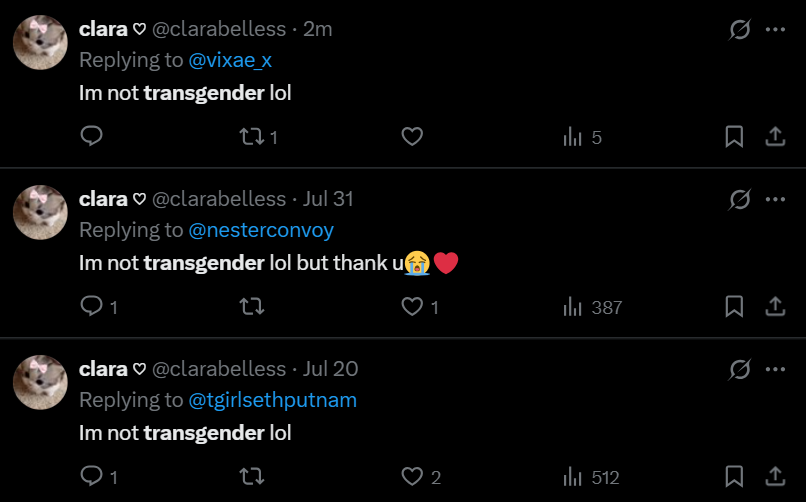Screen dimensions: 806x502
Task: Open more options on Jul 20 tweet
Action: pyautogui.click(x=774, y=370)
